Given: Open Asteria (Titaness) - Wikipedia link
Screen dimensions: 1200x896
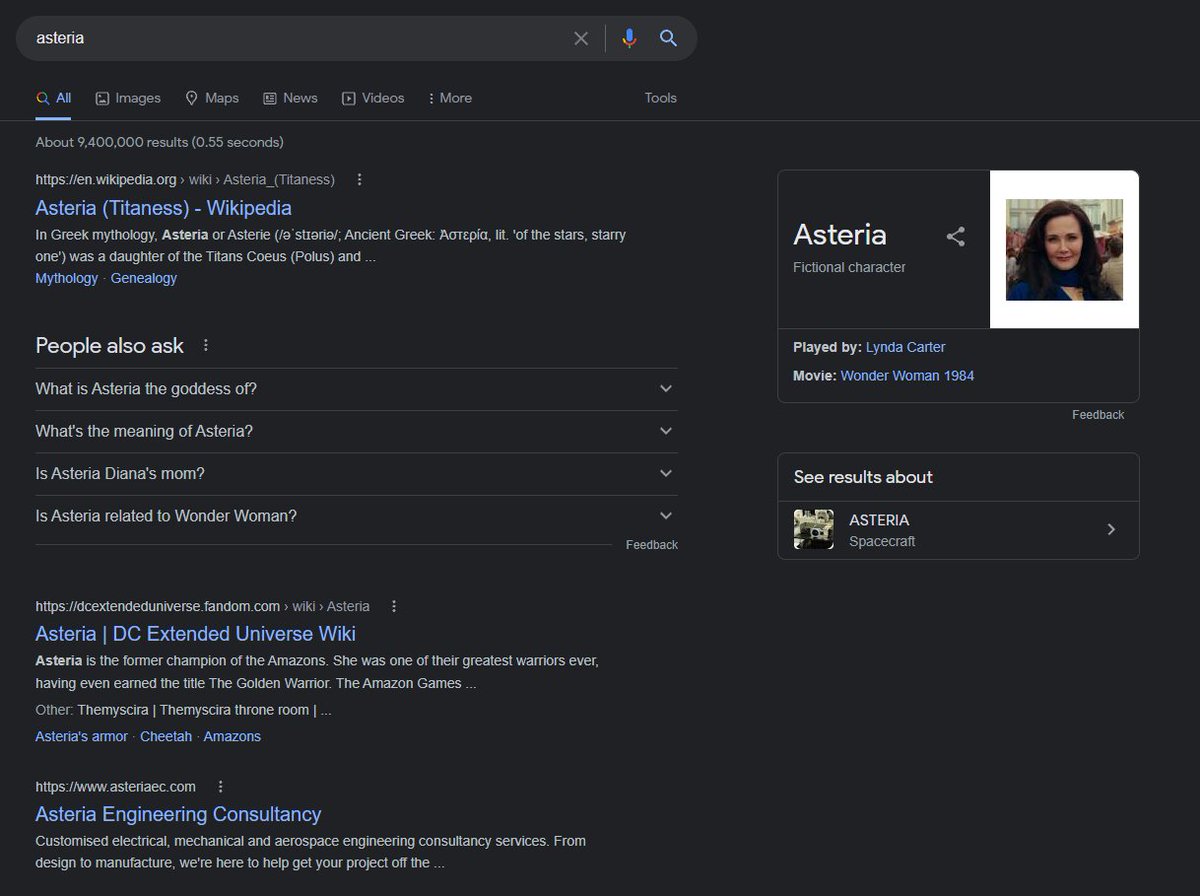Looking at the screenshot, I should [x=163, y=208].
